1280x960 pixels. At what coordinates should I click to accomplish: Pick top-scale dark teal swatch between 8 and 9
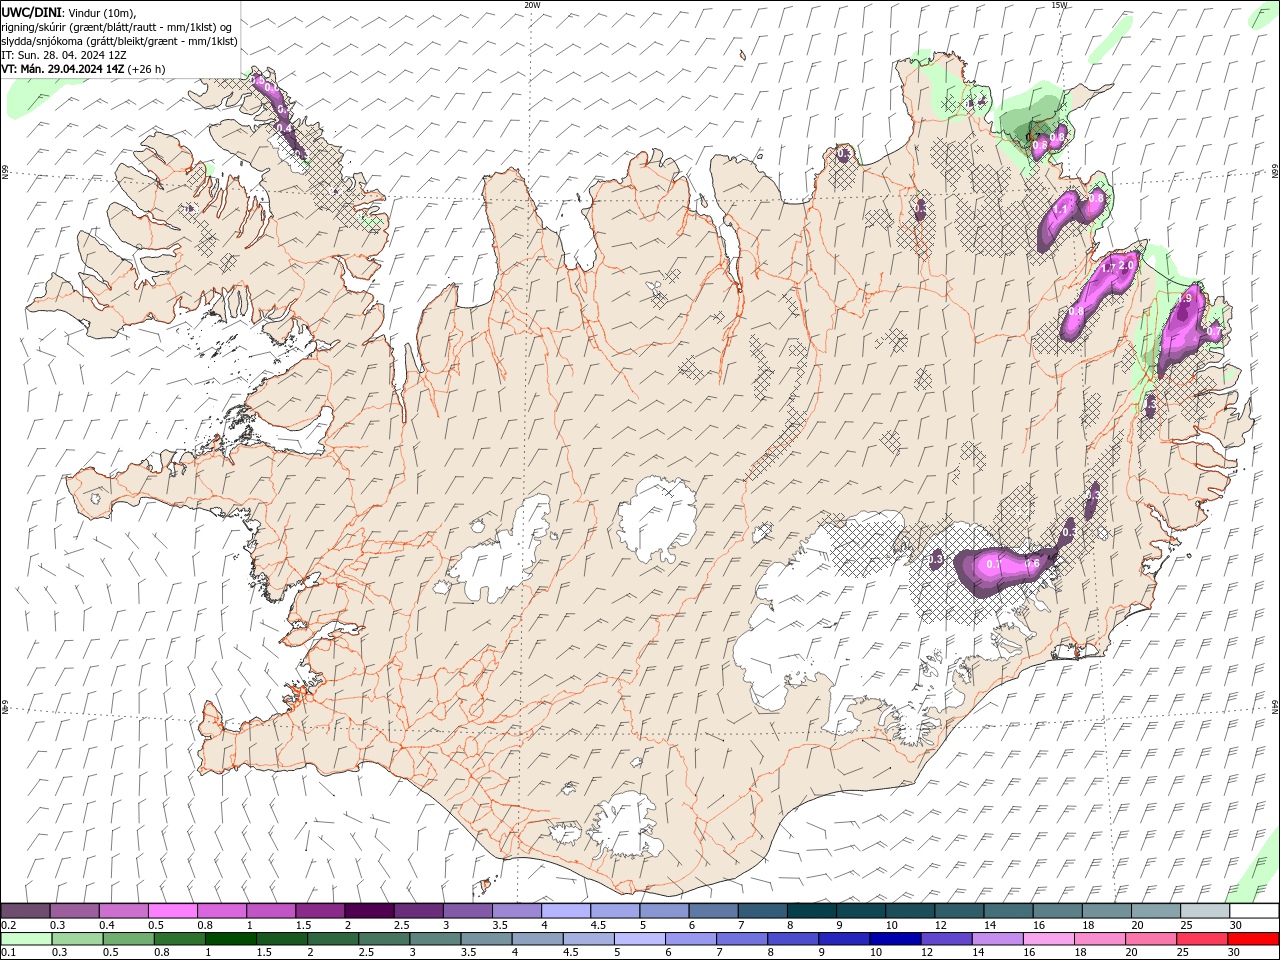point(812,911)
